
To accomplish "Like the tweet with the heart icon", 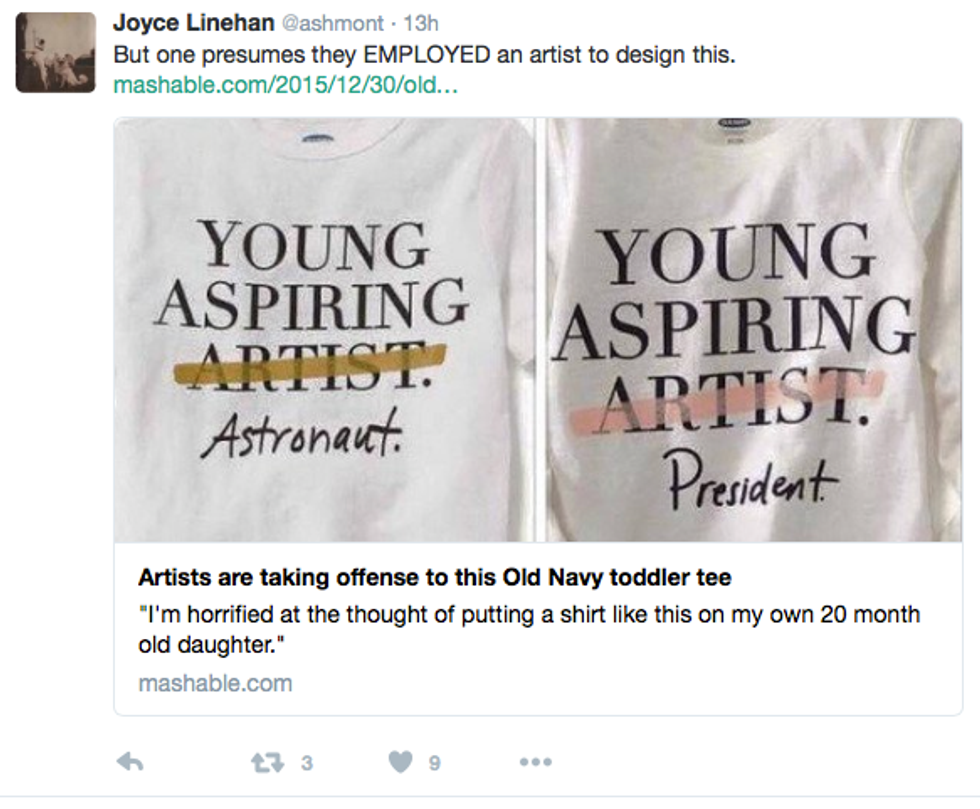I will [400, 763].
